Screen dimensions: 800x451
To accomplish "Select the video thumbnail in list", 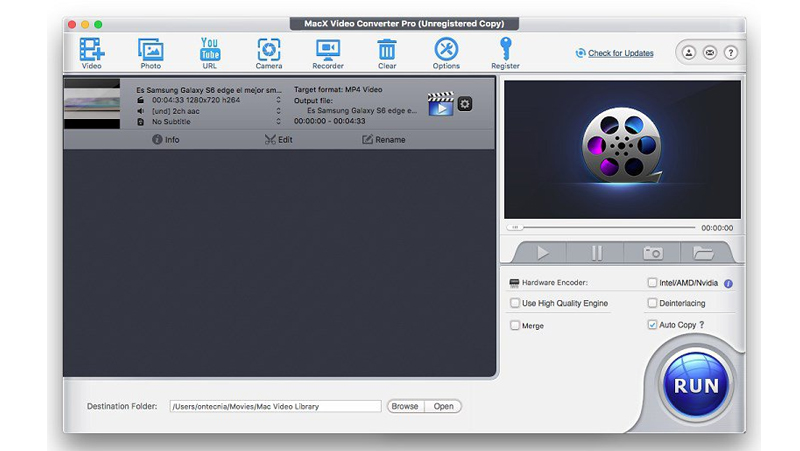I will click(x=92, y=104).
